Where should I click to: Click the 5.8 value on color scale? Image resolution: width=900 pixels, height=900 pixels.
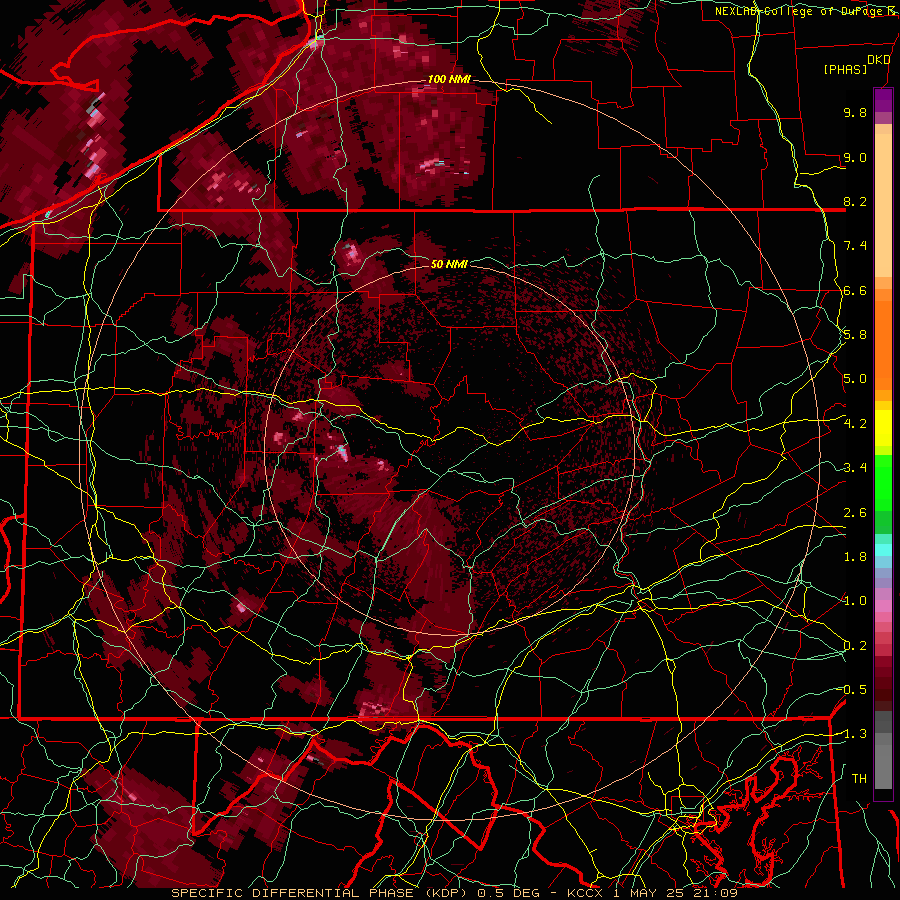tap(855, 335)
